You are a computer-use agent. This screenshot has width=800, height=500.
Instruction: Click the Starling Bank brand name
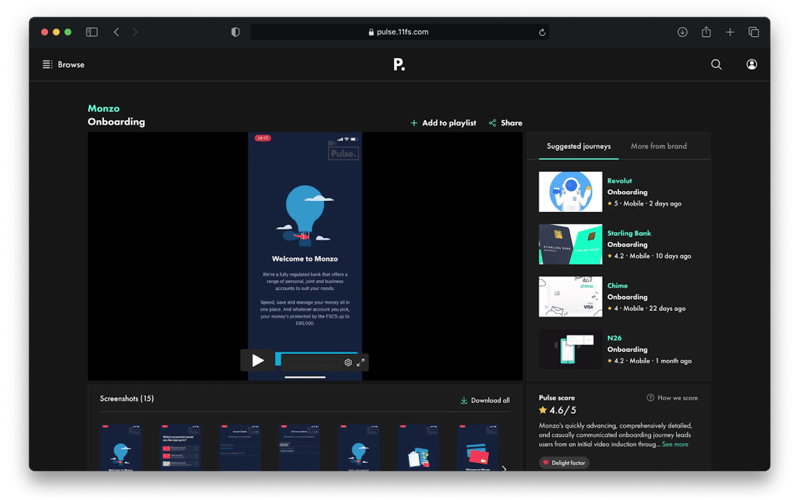[x=629, y=233]
